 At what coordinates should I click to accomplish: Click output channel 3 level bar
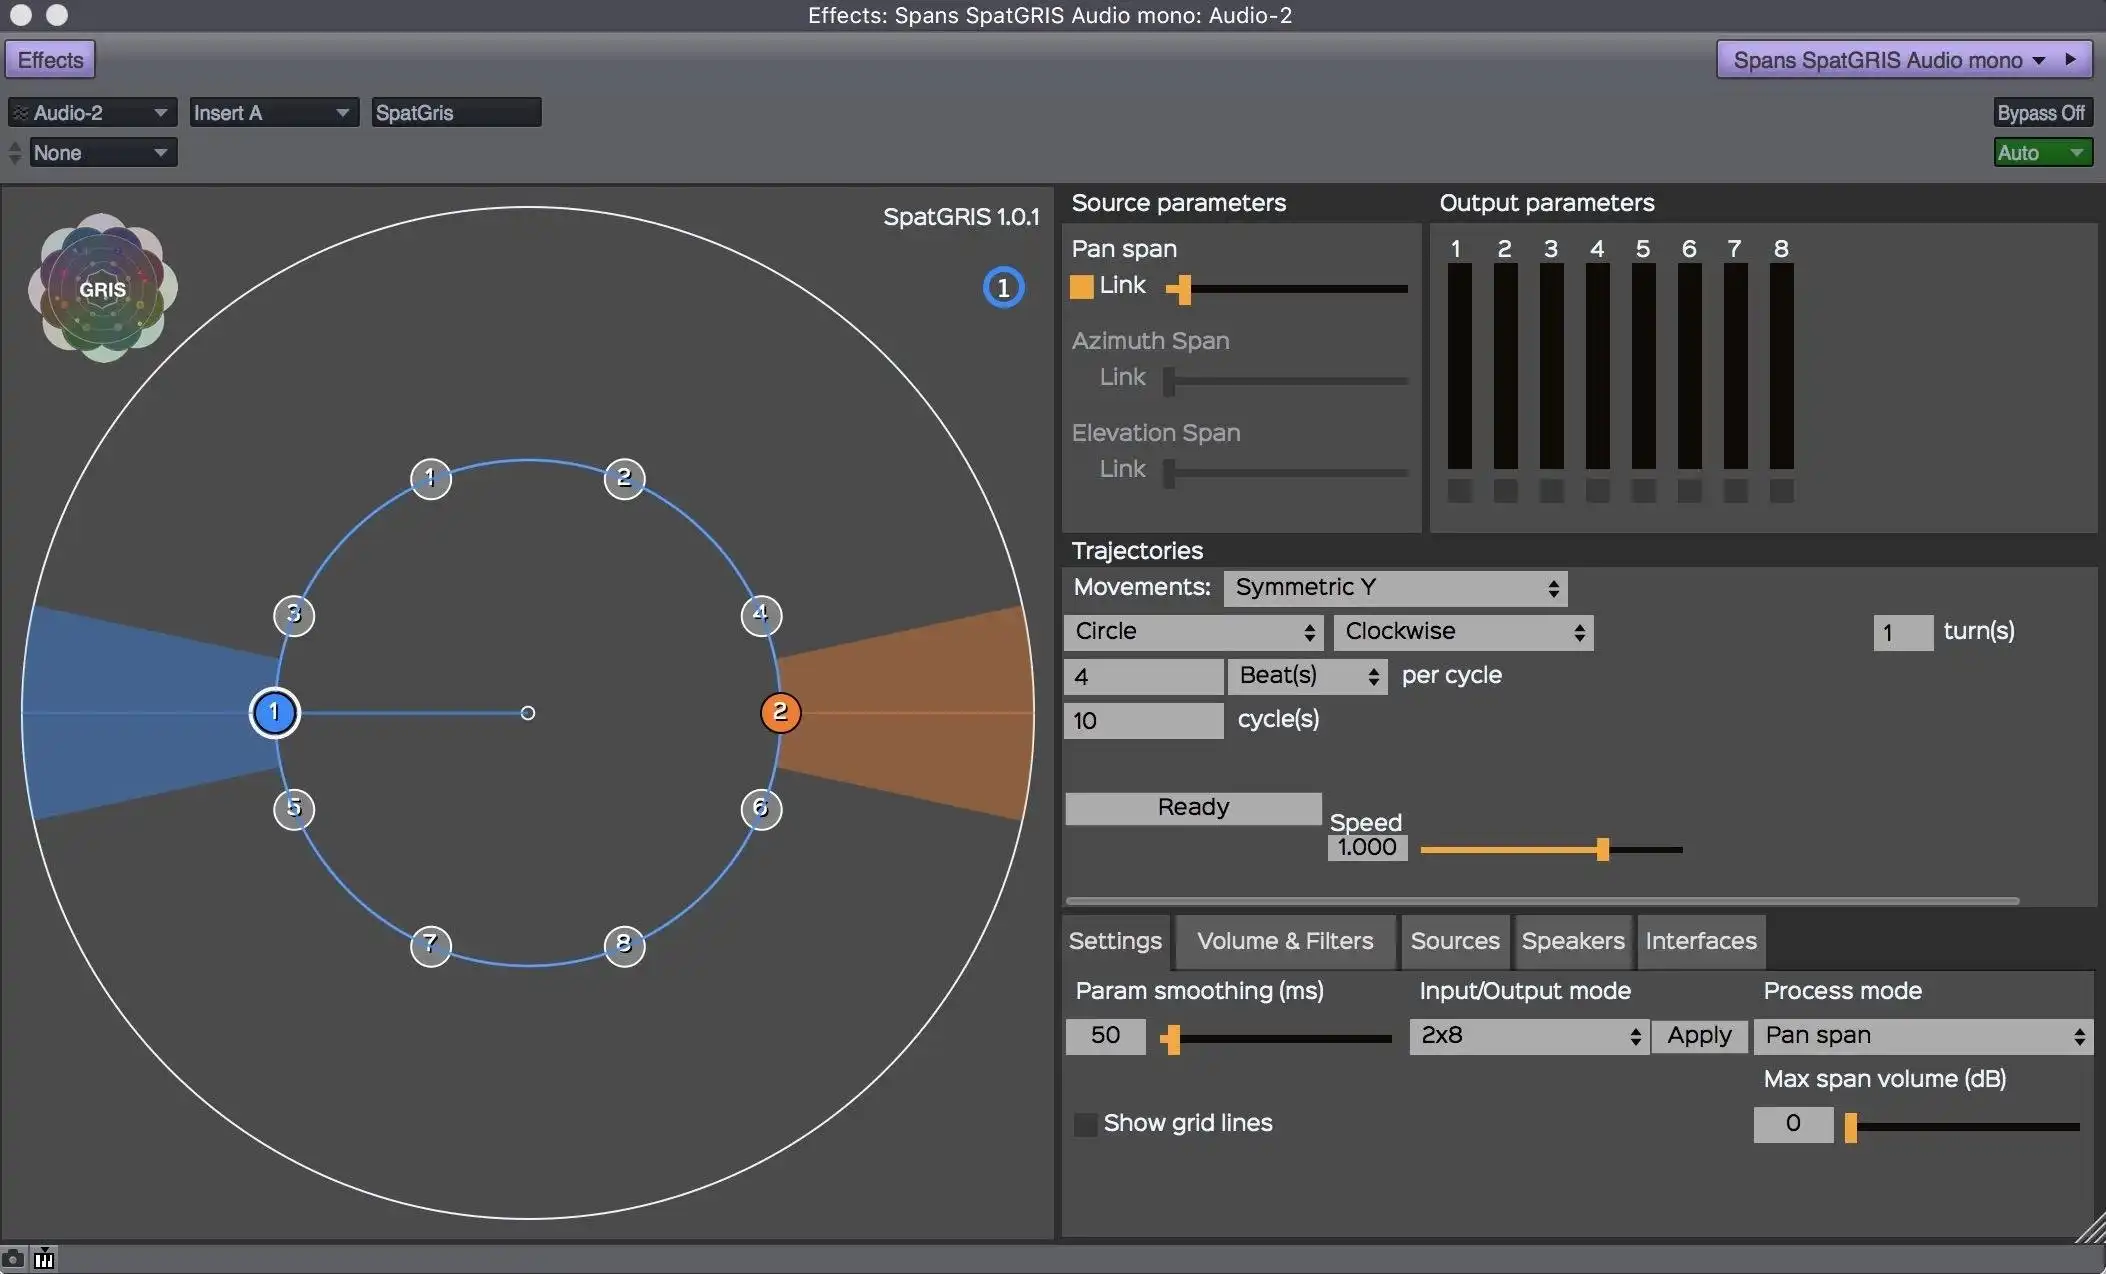coord(1548,367)
